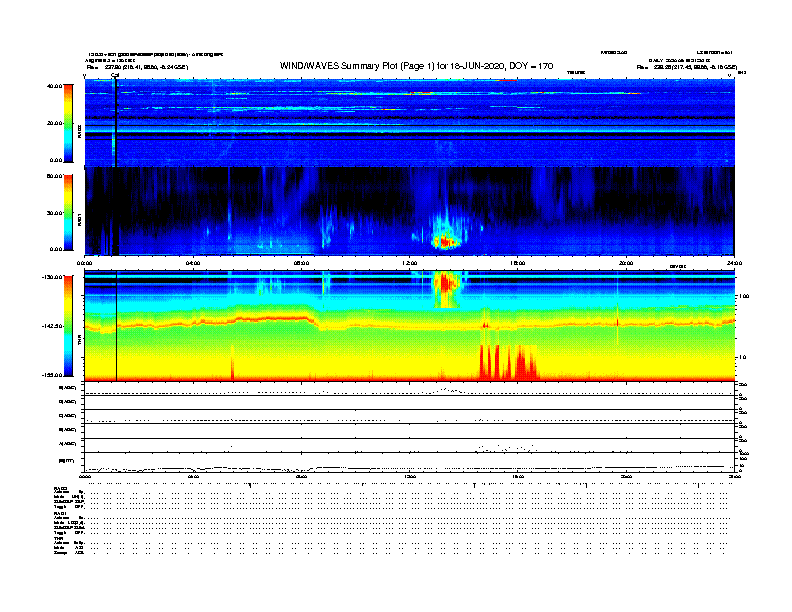Click the red streak at top of RAD2 near 16:00
The width and height of the screenshot is (792, 612).
pyautogui.click(x=507, y=80)
